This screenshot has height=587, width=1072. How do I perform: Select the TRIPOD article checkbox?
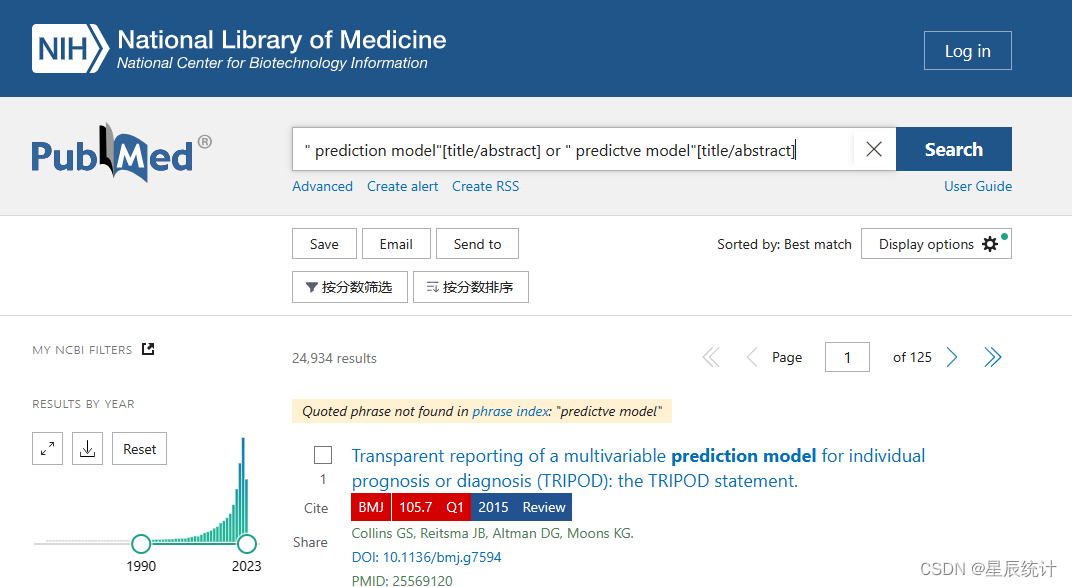(323, 456)
